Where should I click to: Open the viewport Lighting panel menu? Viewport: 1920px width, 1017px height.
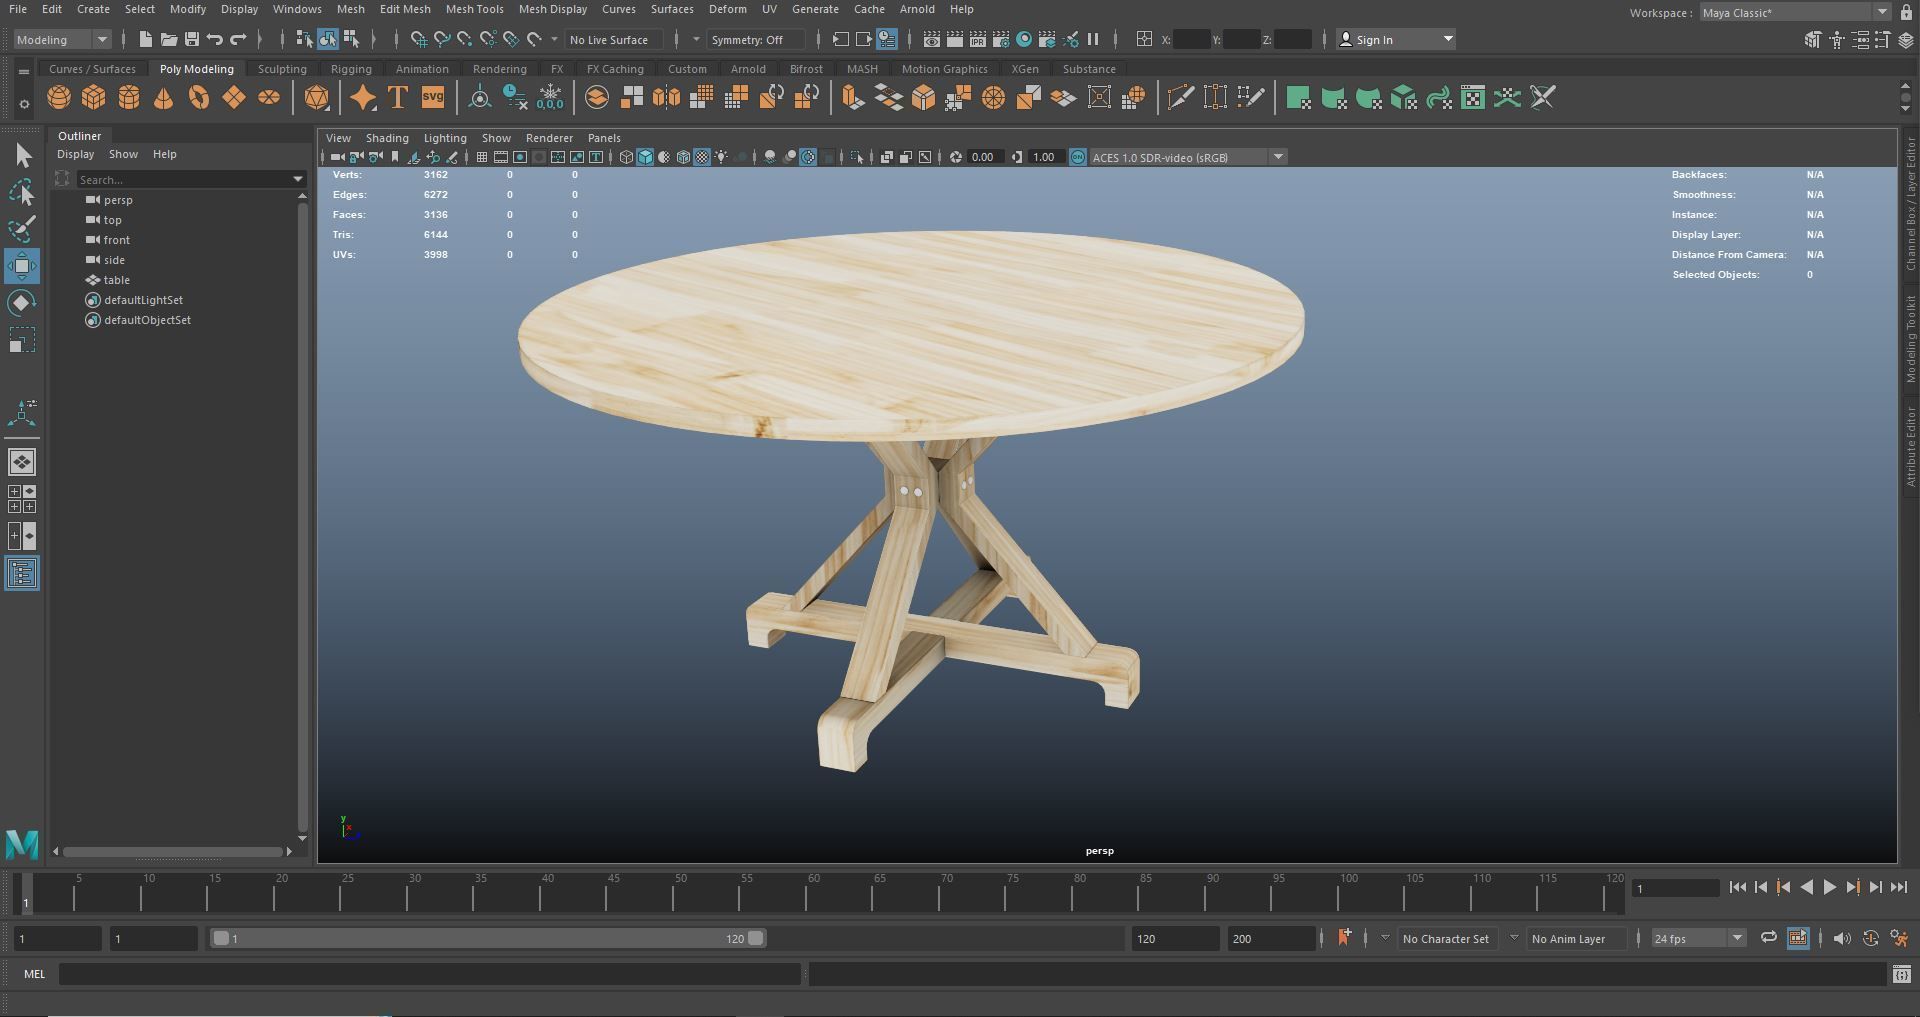click(445, 138)
